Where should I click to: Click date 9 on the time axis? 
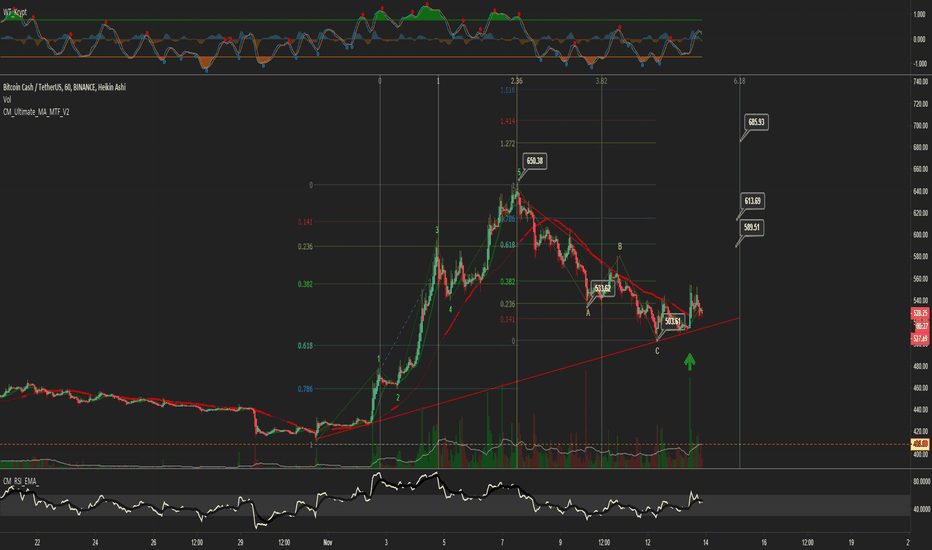coord(560,542)
